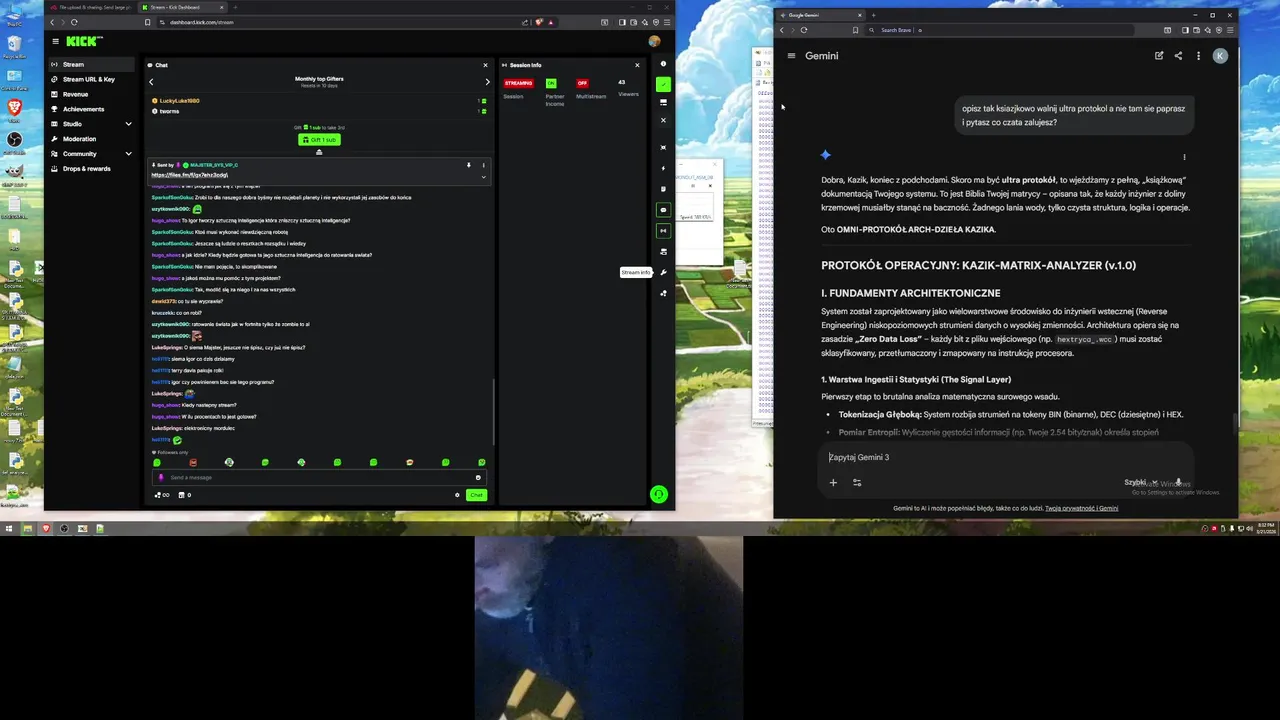Click the lightning bolt toolbar icon
Image resolution: width=1280 pixels, height=720 pixels.
[x=663, y=168]
